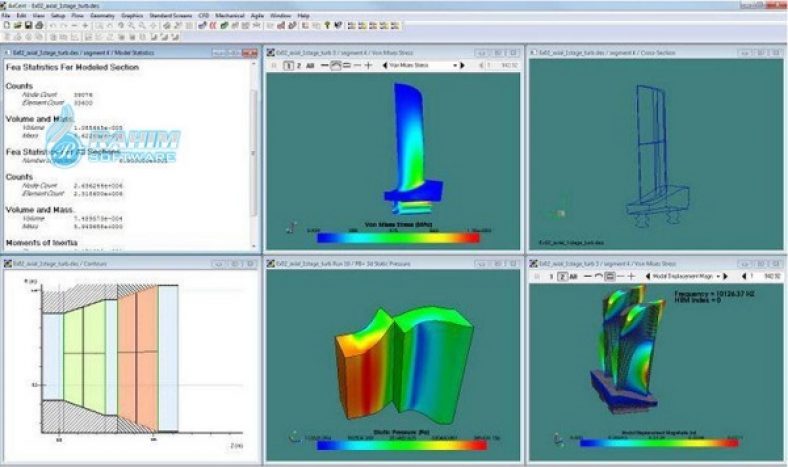
Task: Click next arrow right of Modal Displacement dropdown
Action: click(x=725, y=276)
